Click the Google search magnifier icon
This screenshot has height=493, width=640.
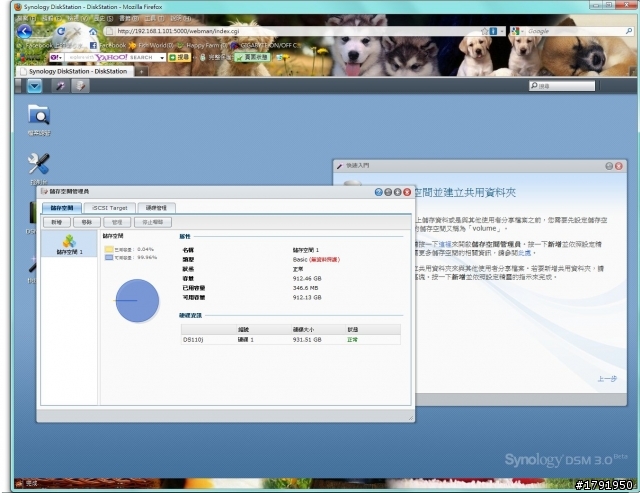pyautogui.click(x=629, y=31)
